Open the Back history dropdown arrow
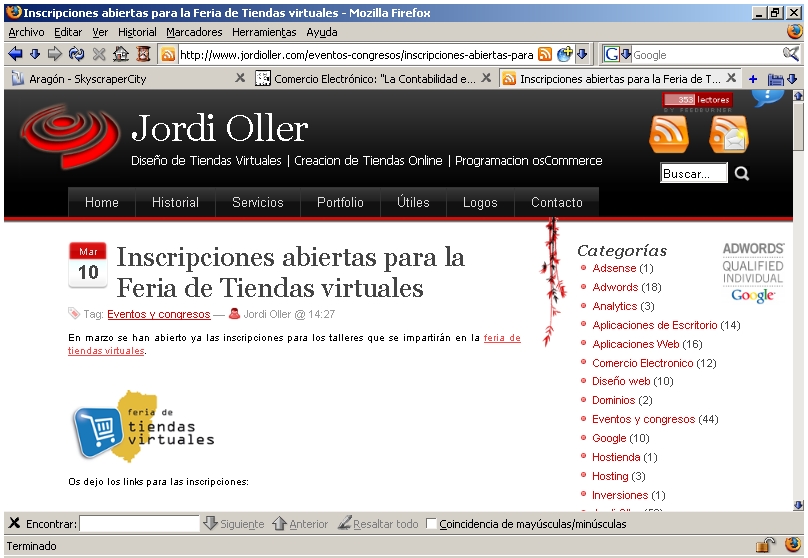This screenshot has width=808, height=558. pos(35,54)
